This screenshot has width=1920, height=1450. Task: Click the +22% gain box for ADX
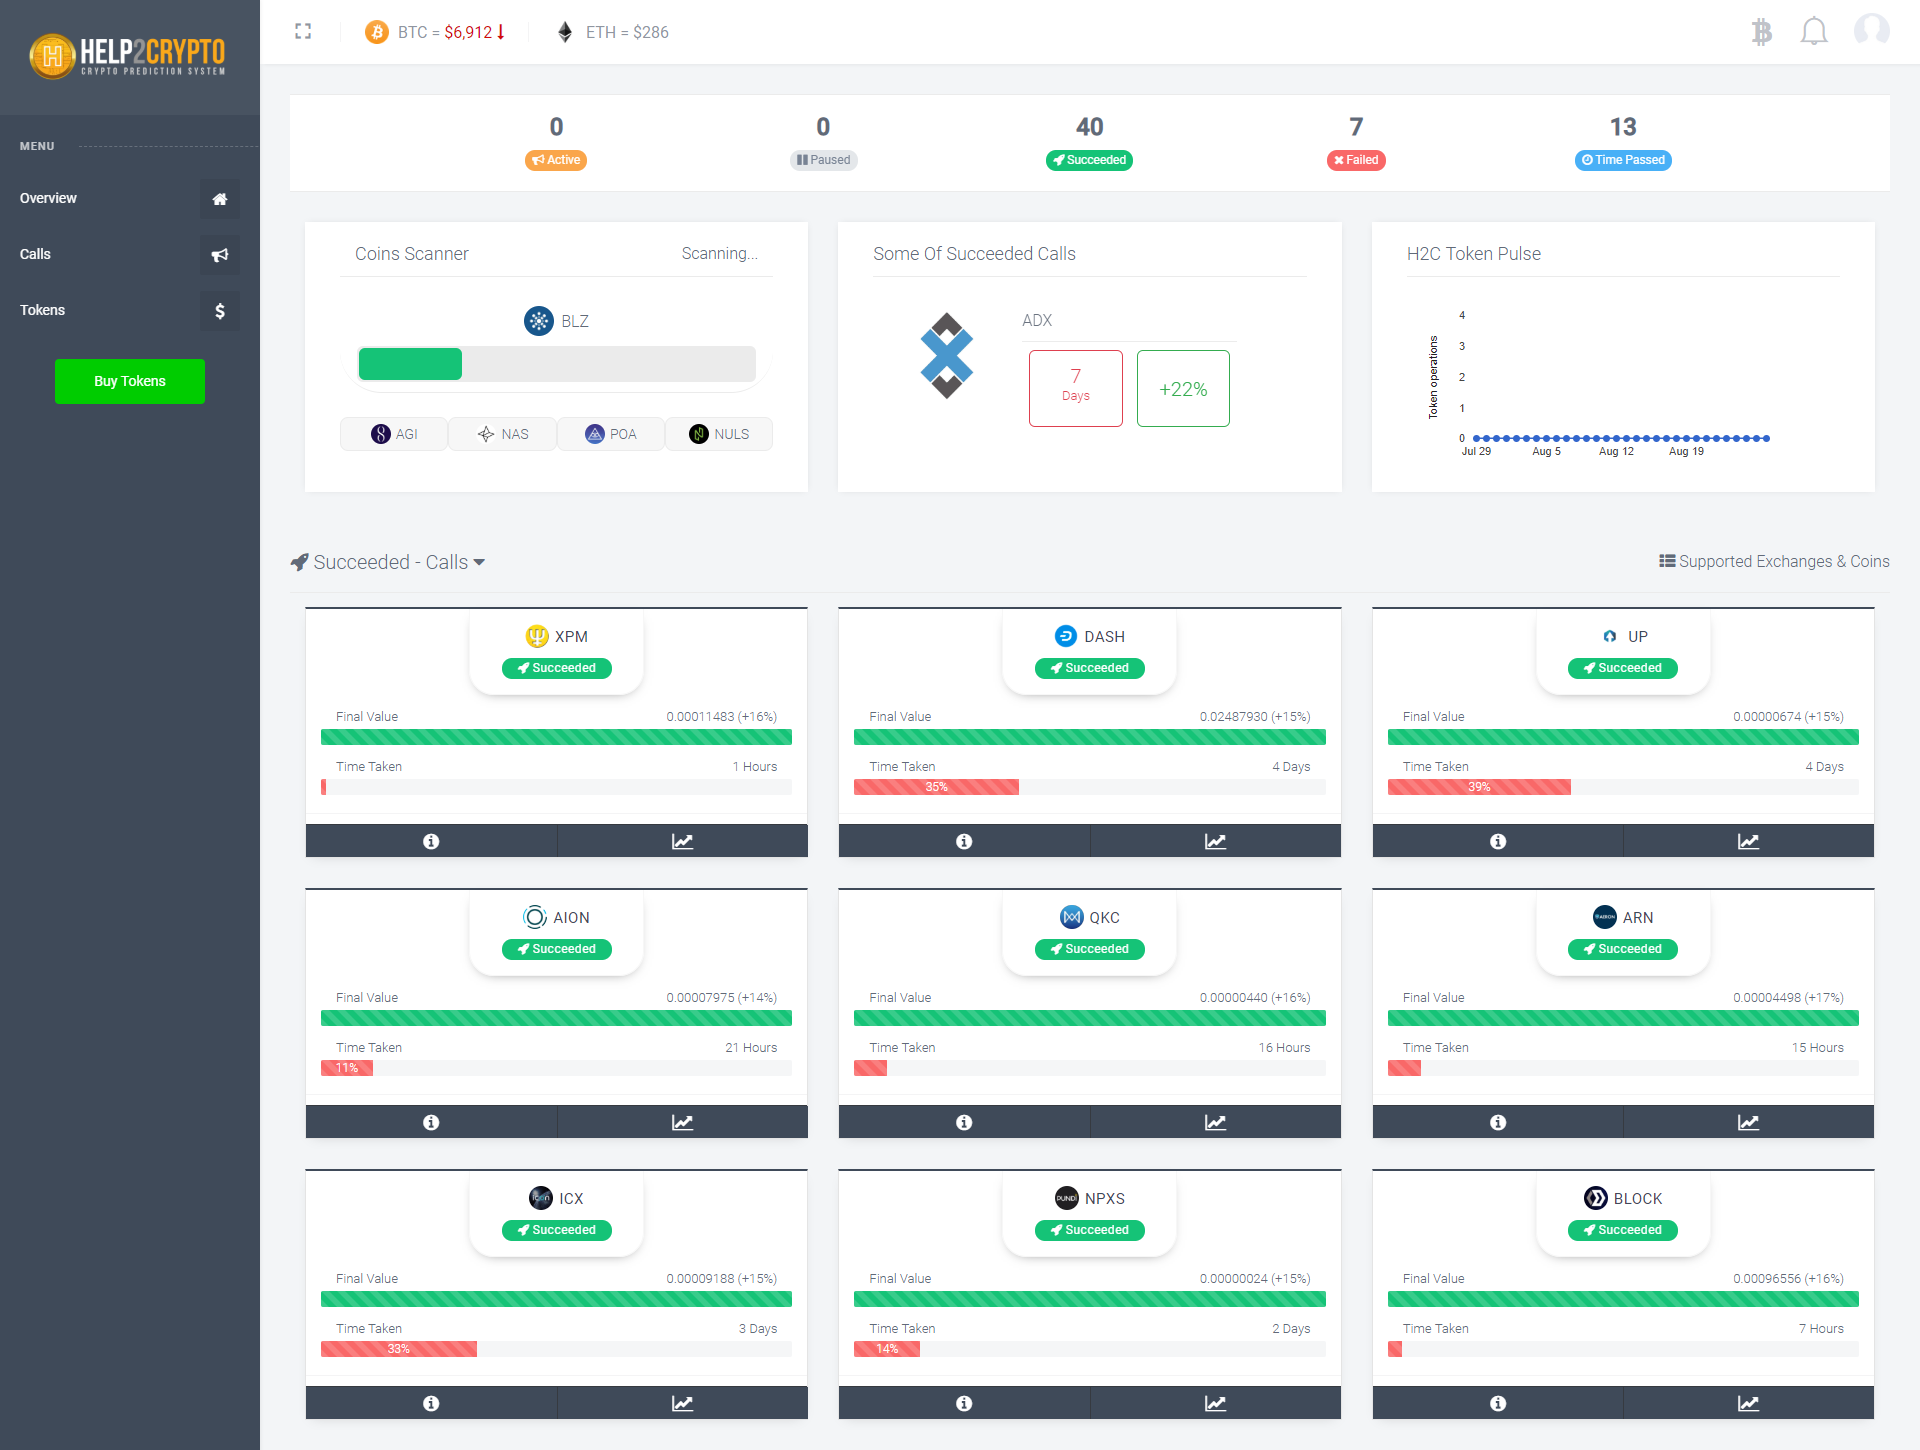pyautogui.click(x=1183, y=388)
